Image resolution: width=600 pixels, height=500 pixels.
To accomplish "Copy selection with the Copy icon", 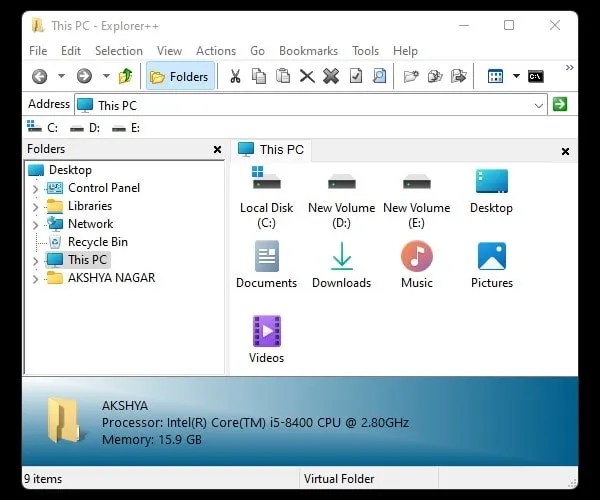I will click(259, 76).
